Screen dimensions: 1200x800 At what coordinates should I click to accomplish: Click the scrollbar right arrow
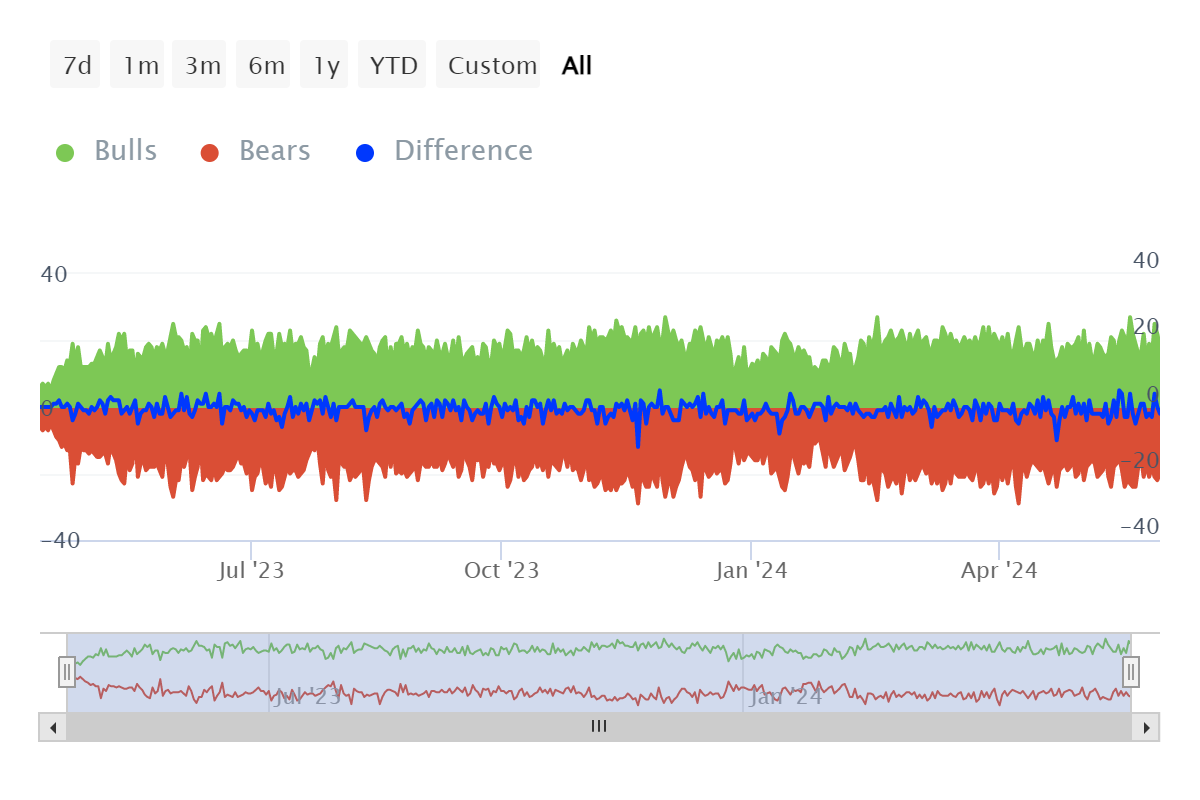(1146, 727)
